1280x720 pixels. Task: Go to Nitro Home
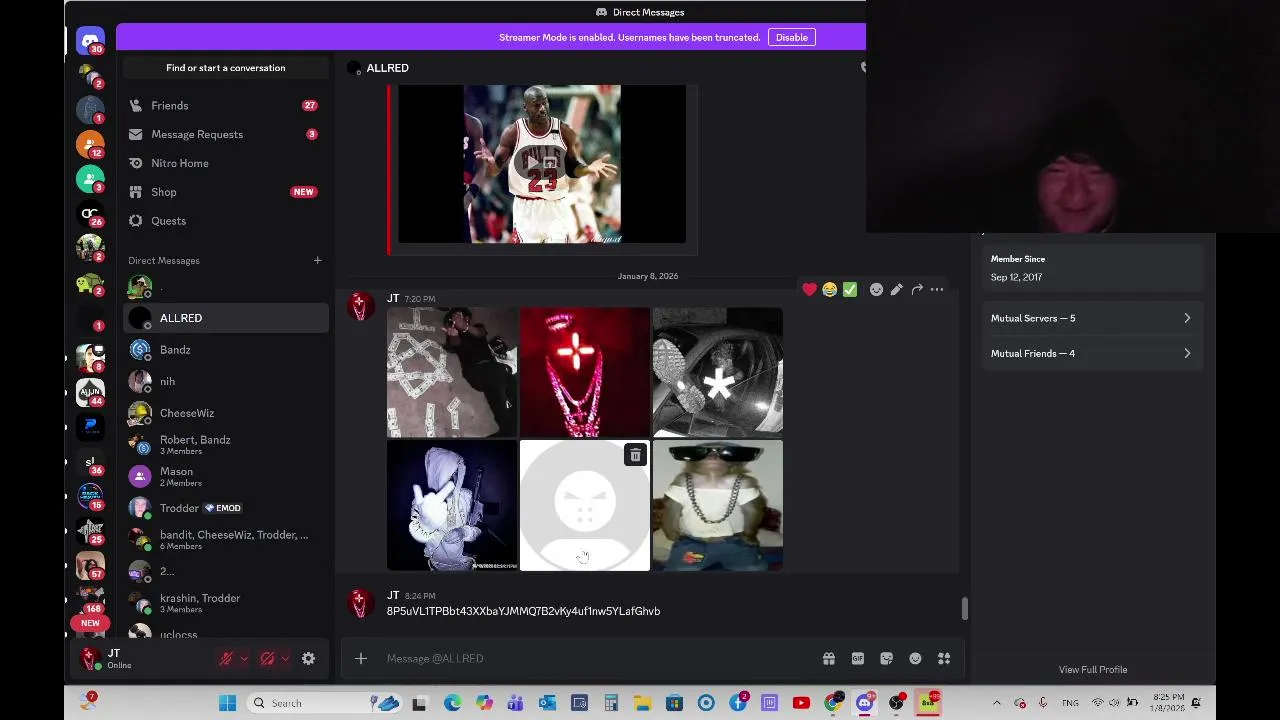click(x=225, y=163)
